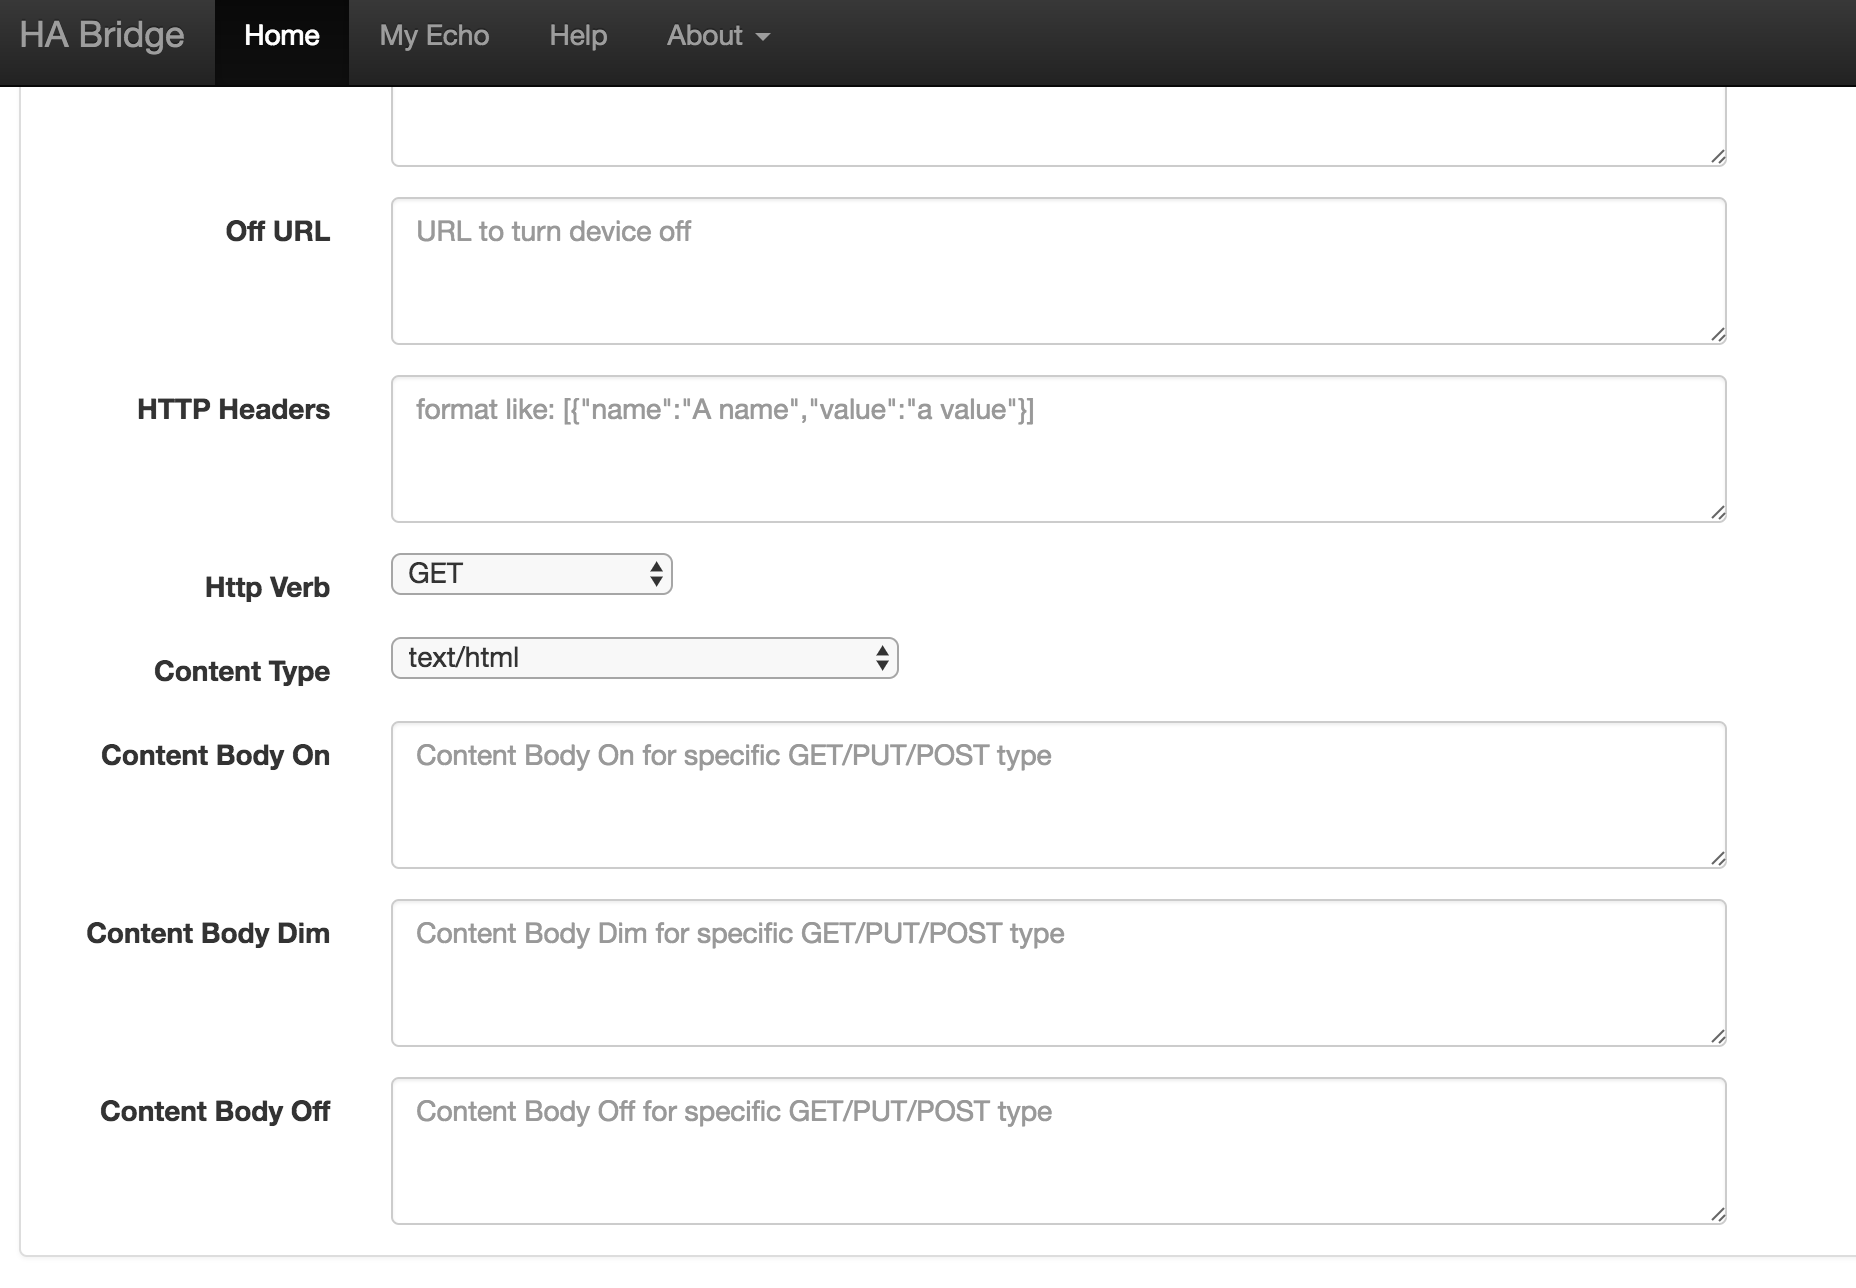Click into the HTTP Headers field
Image resolution: width=1856 pixels, height=1288 pixels.
(1058, 449)
